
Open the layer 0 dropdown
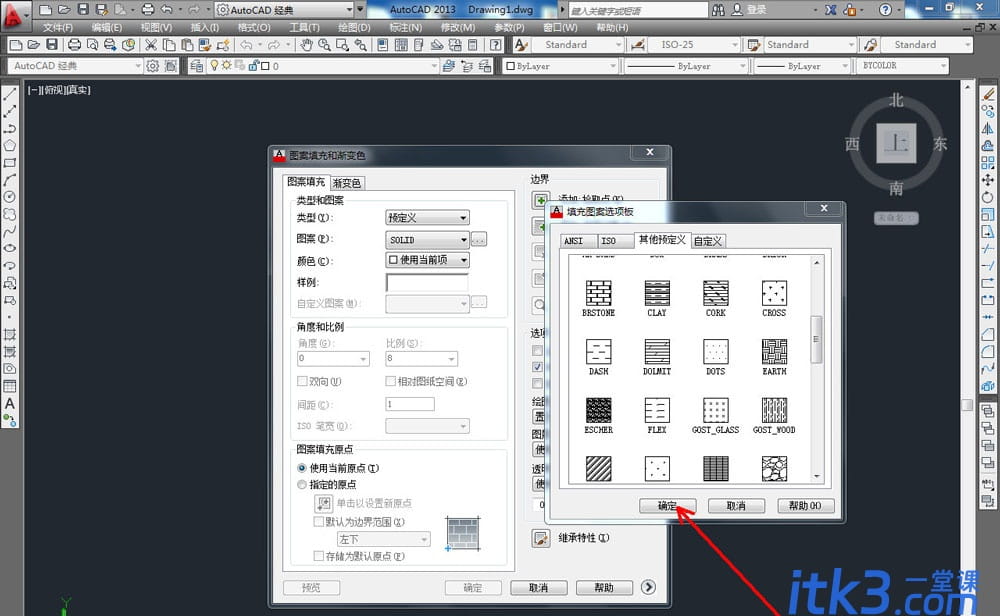[x=323, y=66]
